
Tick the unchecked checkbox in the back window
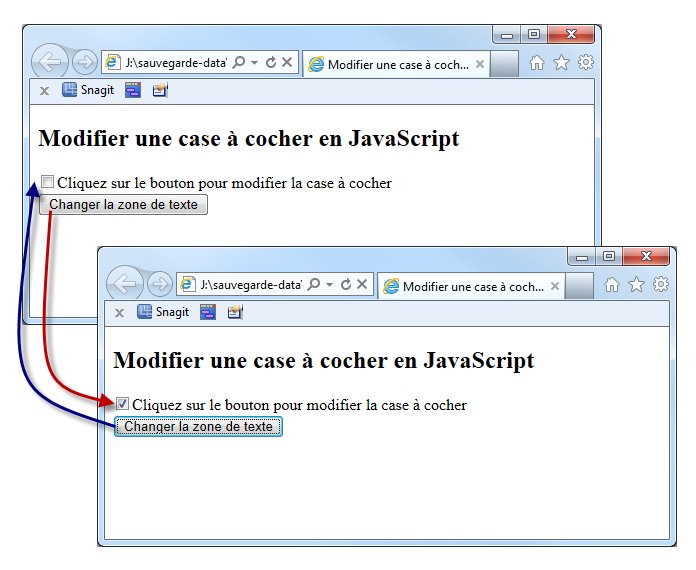point(47,182)
